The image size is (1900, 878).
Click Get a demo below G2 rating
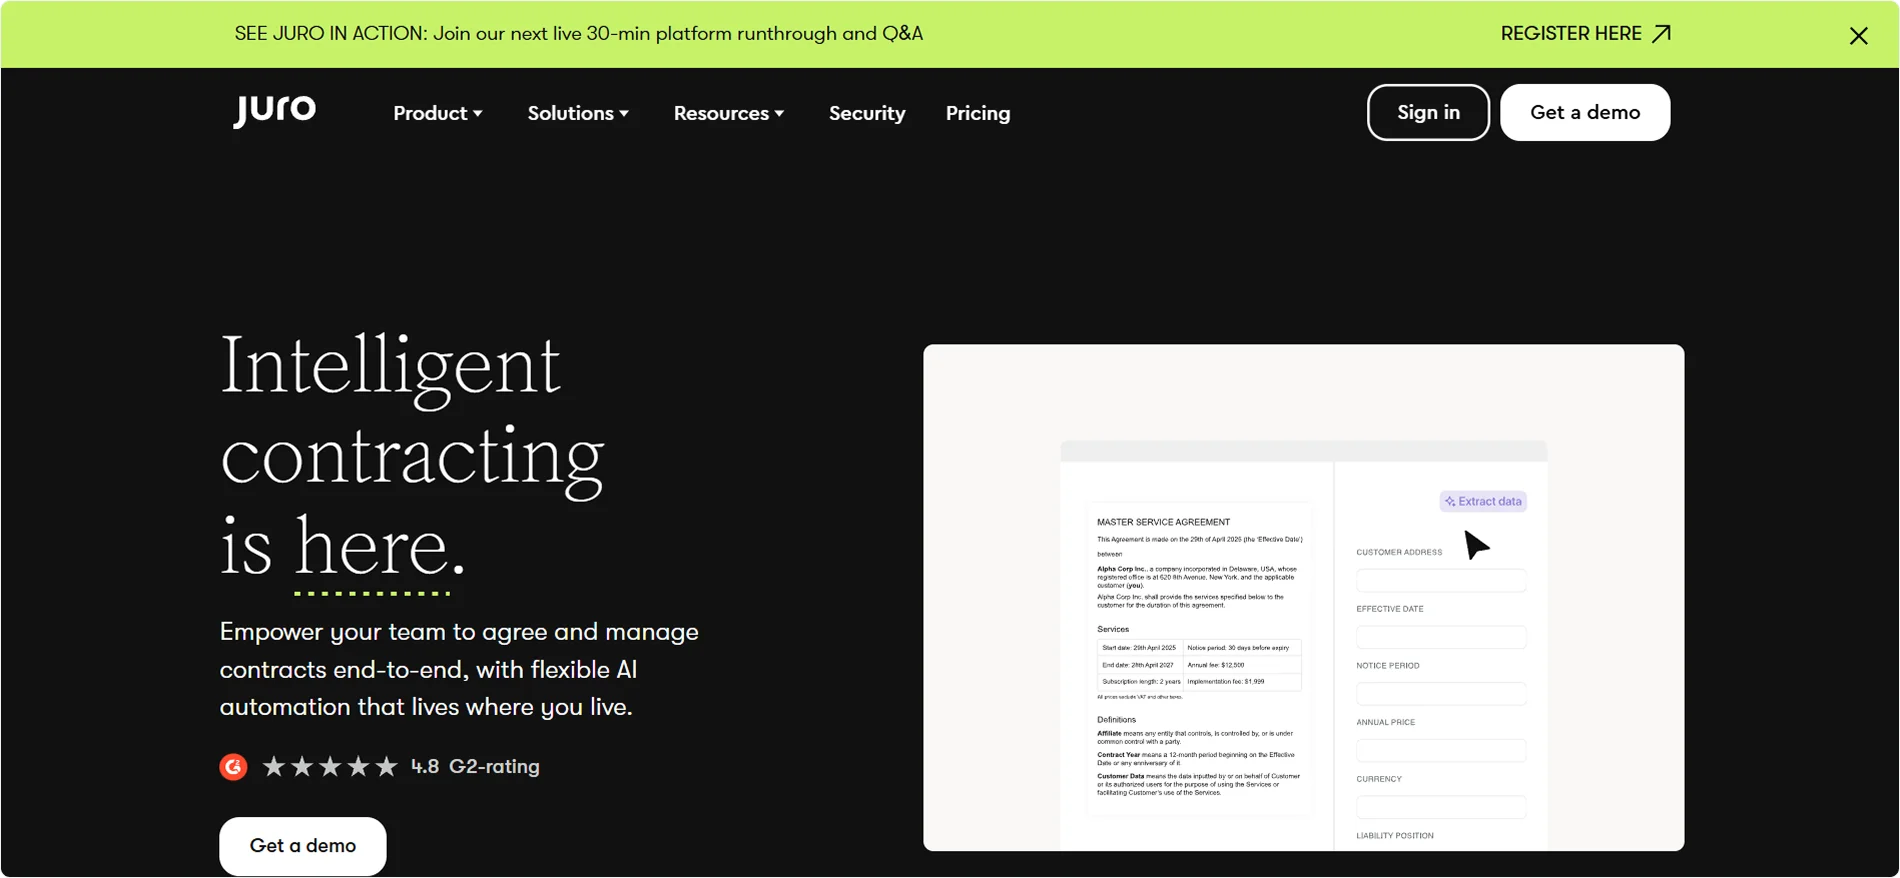pyautogui.click(x=303, y=846)
